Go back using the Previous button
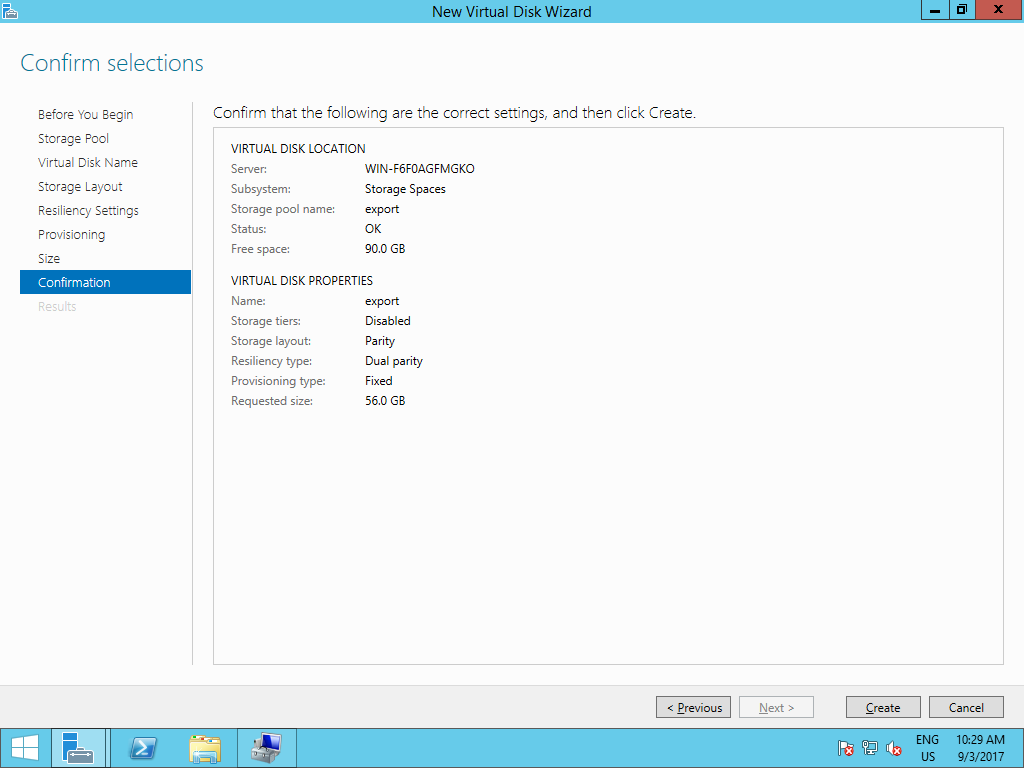Image resolution: width=1024 pixels, height=768 pixels. tap(693, 707)
